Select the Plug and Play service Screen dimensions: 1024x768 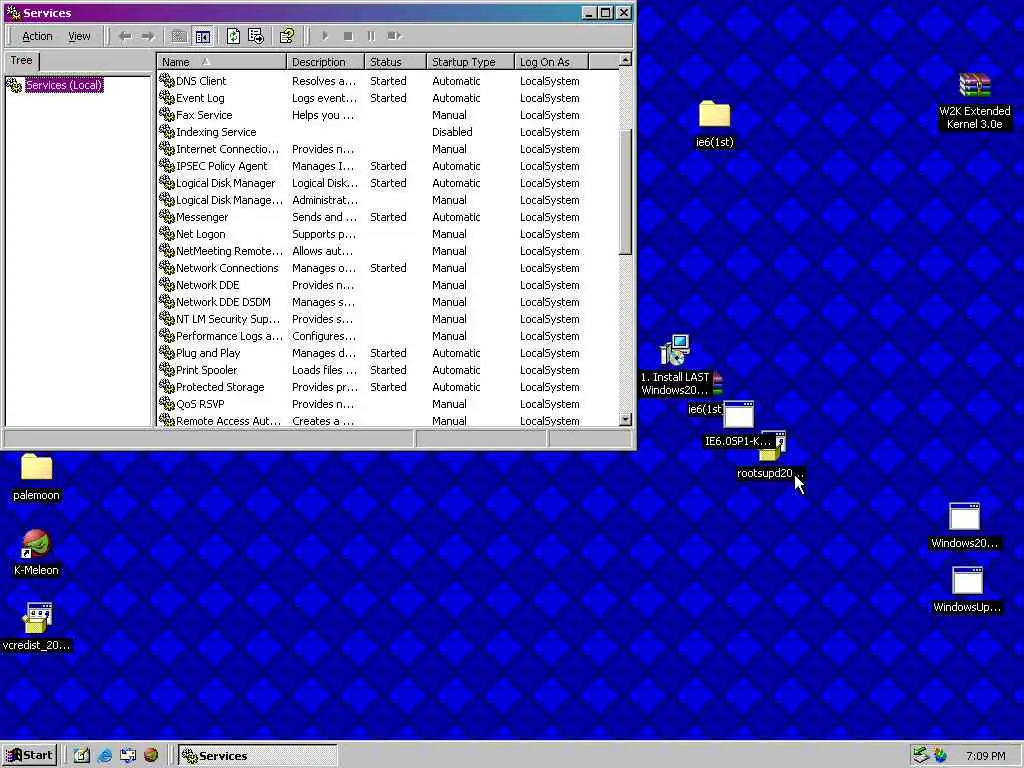tap(208, 353)
